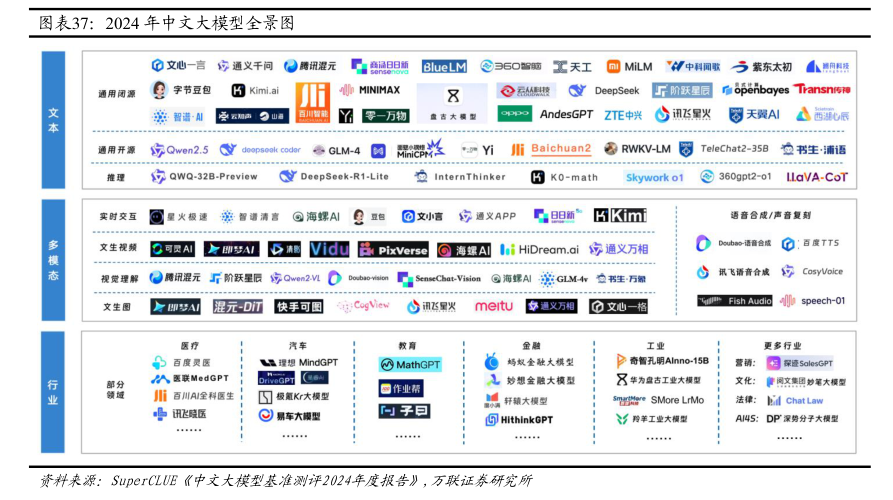
Task: Click the orange MiLM logo
Action: (x=629, y=67)
